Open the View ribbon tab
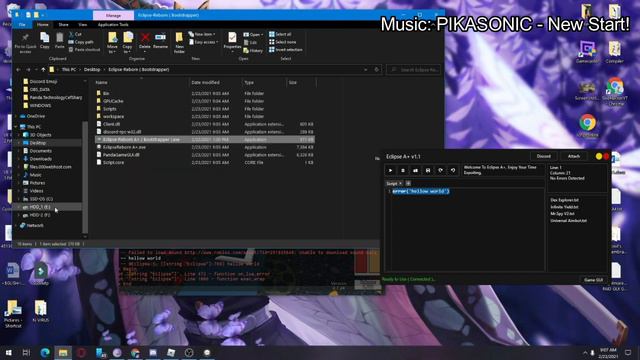Viewport: 640px width, 360px height. tap(82, 25)
